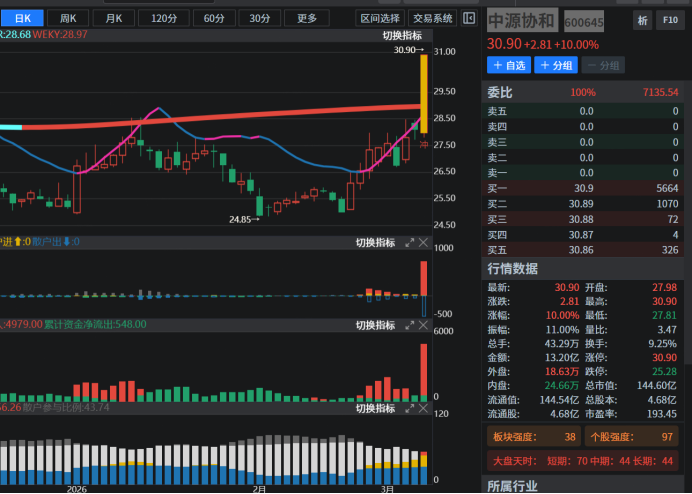Close the second indicator panel

pos(423,243)
